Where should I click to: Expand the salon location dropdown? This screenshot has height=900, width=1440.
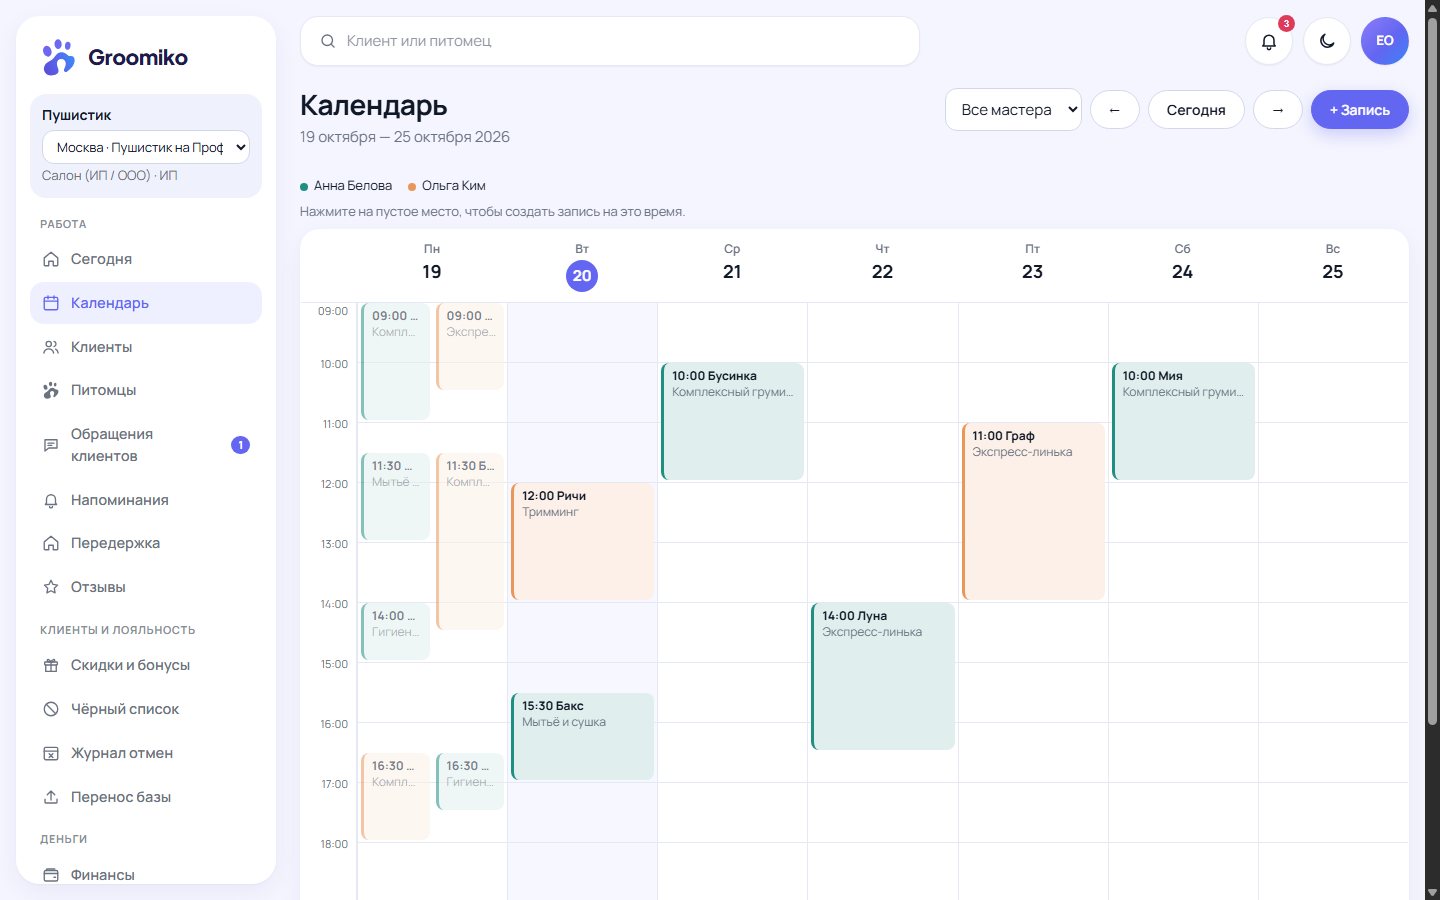click(146, 147)
